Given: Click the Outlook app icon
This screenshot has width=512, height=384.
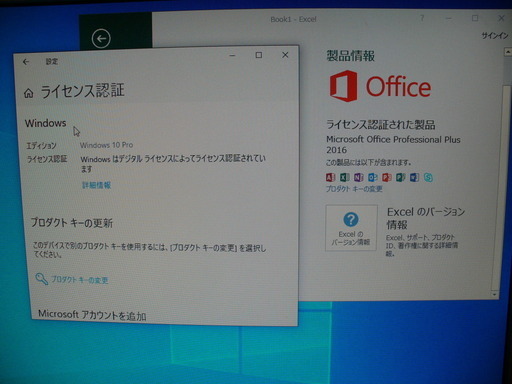Looking at the screenshot, I should pyautogui.click(x=372, y=177).
